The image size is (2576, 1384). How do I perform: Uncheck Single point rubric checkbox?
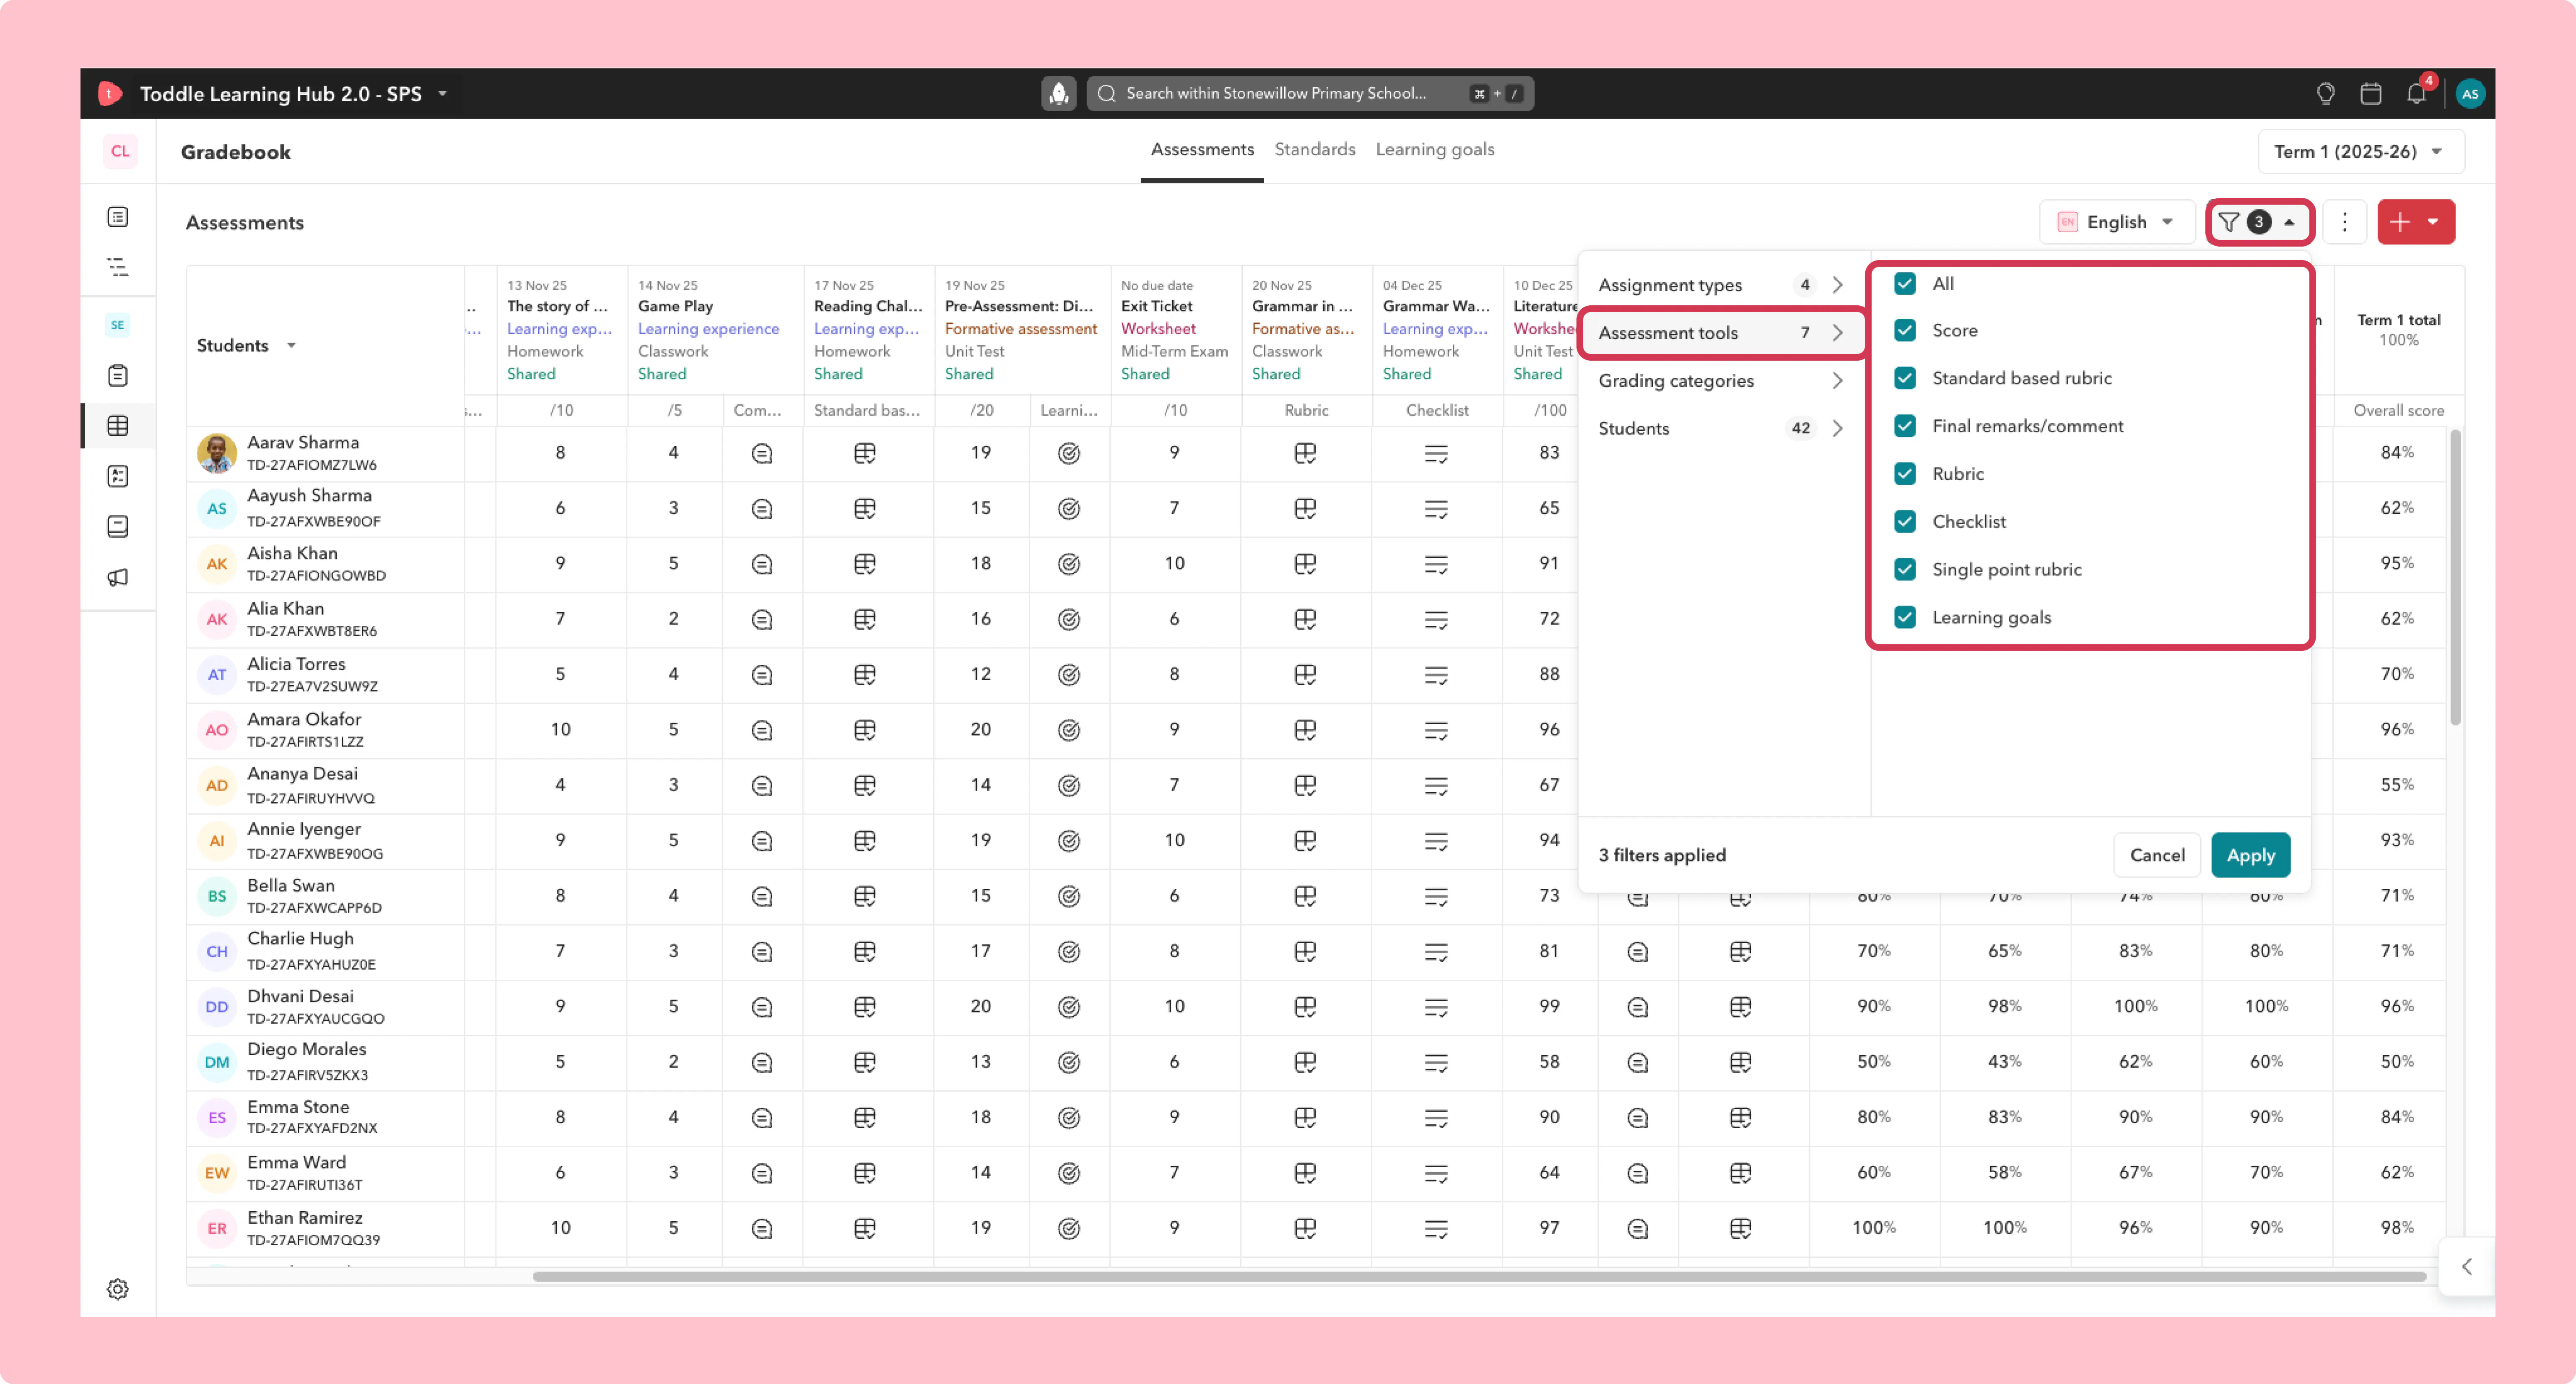(1905, 570)
